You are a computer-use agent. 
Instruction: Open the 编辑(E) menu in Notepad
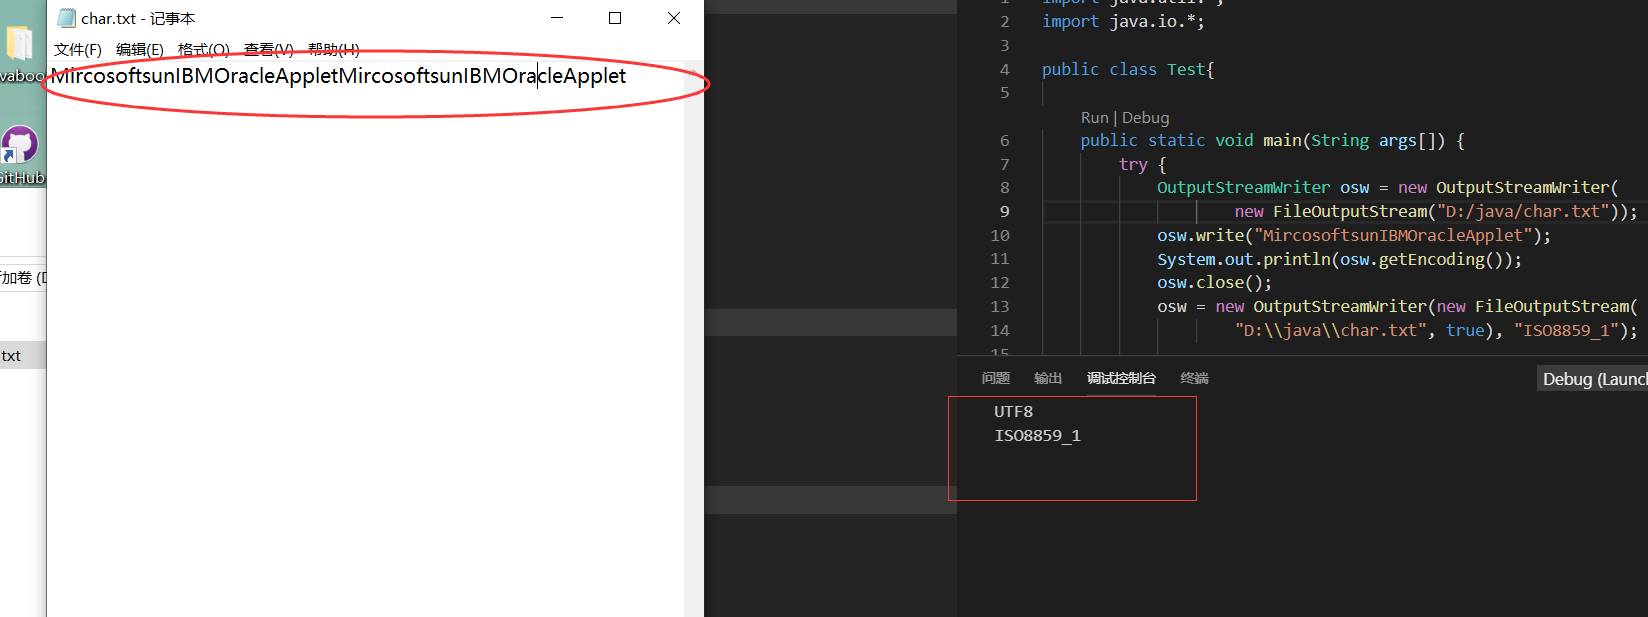139,49
